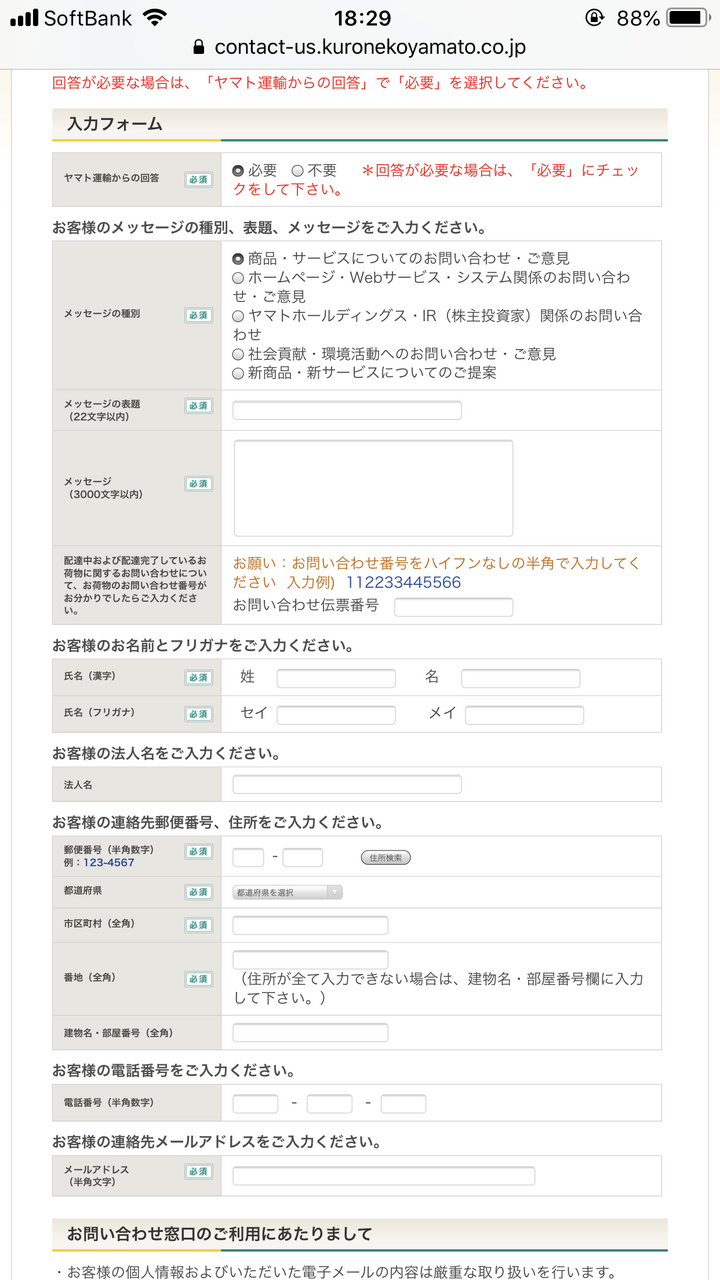Tap the lock icon beside the URL

pyautogui.click(x=197, y=46)
